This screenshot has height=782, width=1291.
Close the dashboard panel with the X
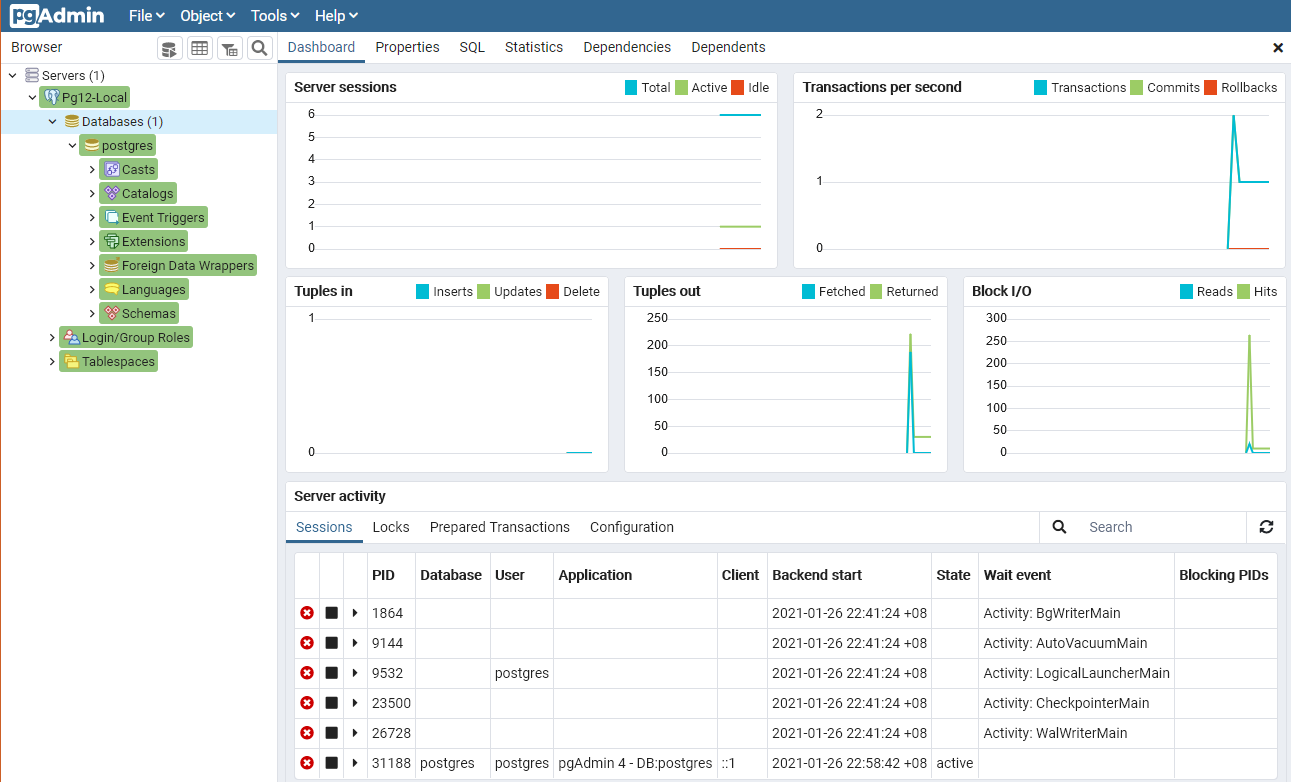(x=1277, y=48)
